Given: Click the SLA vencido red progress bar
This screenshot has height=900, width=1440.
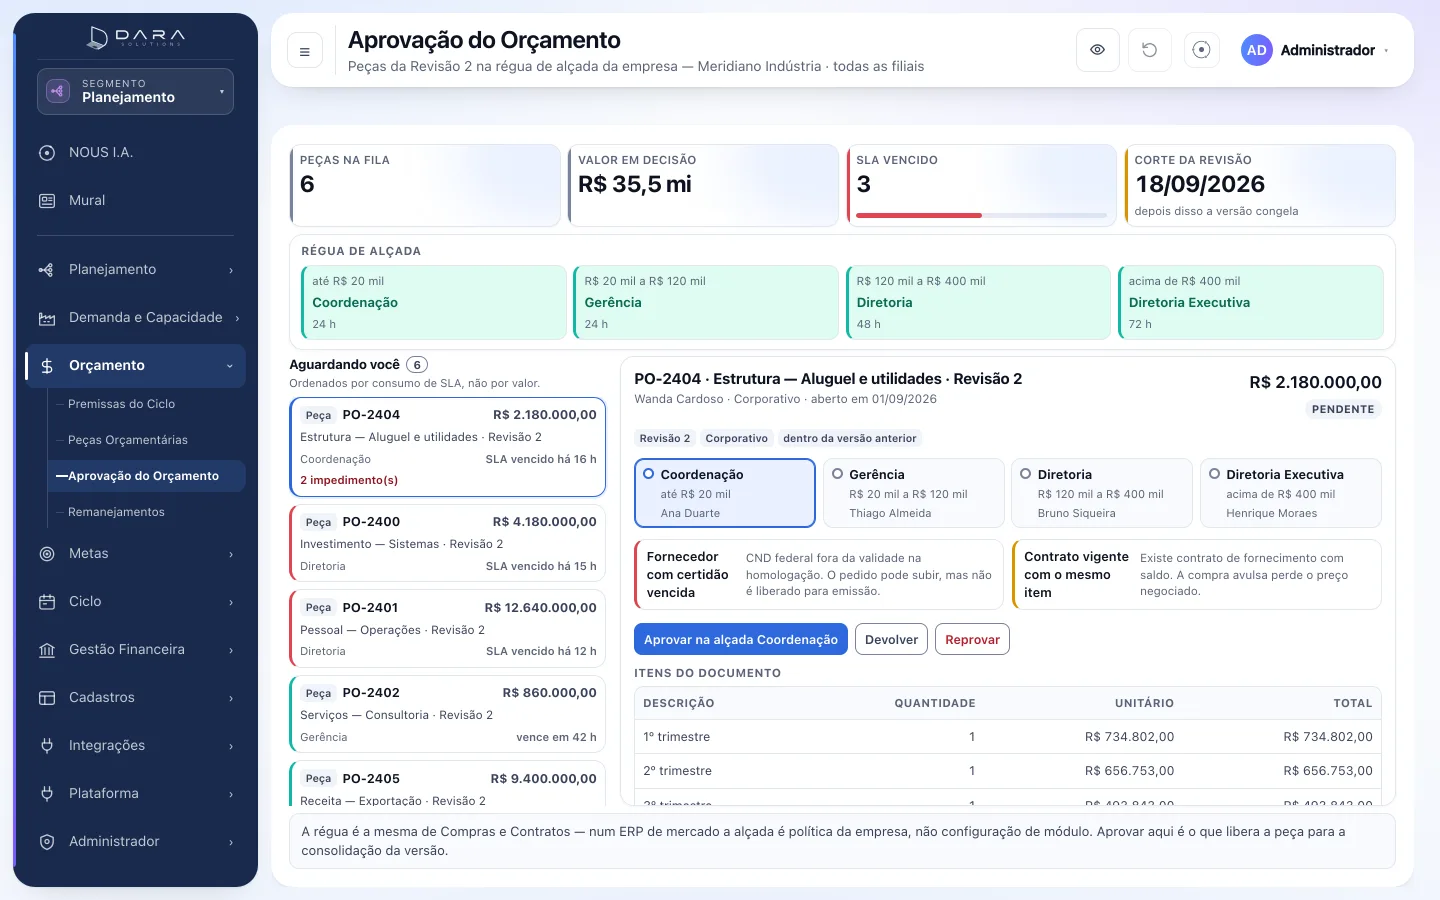Looking at the screenshot, I should pos(919,215).
